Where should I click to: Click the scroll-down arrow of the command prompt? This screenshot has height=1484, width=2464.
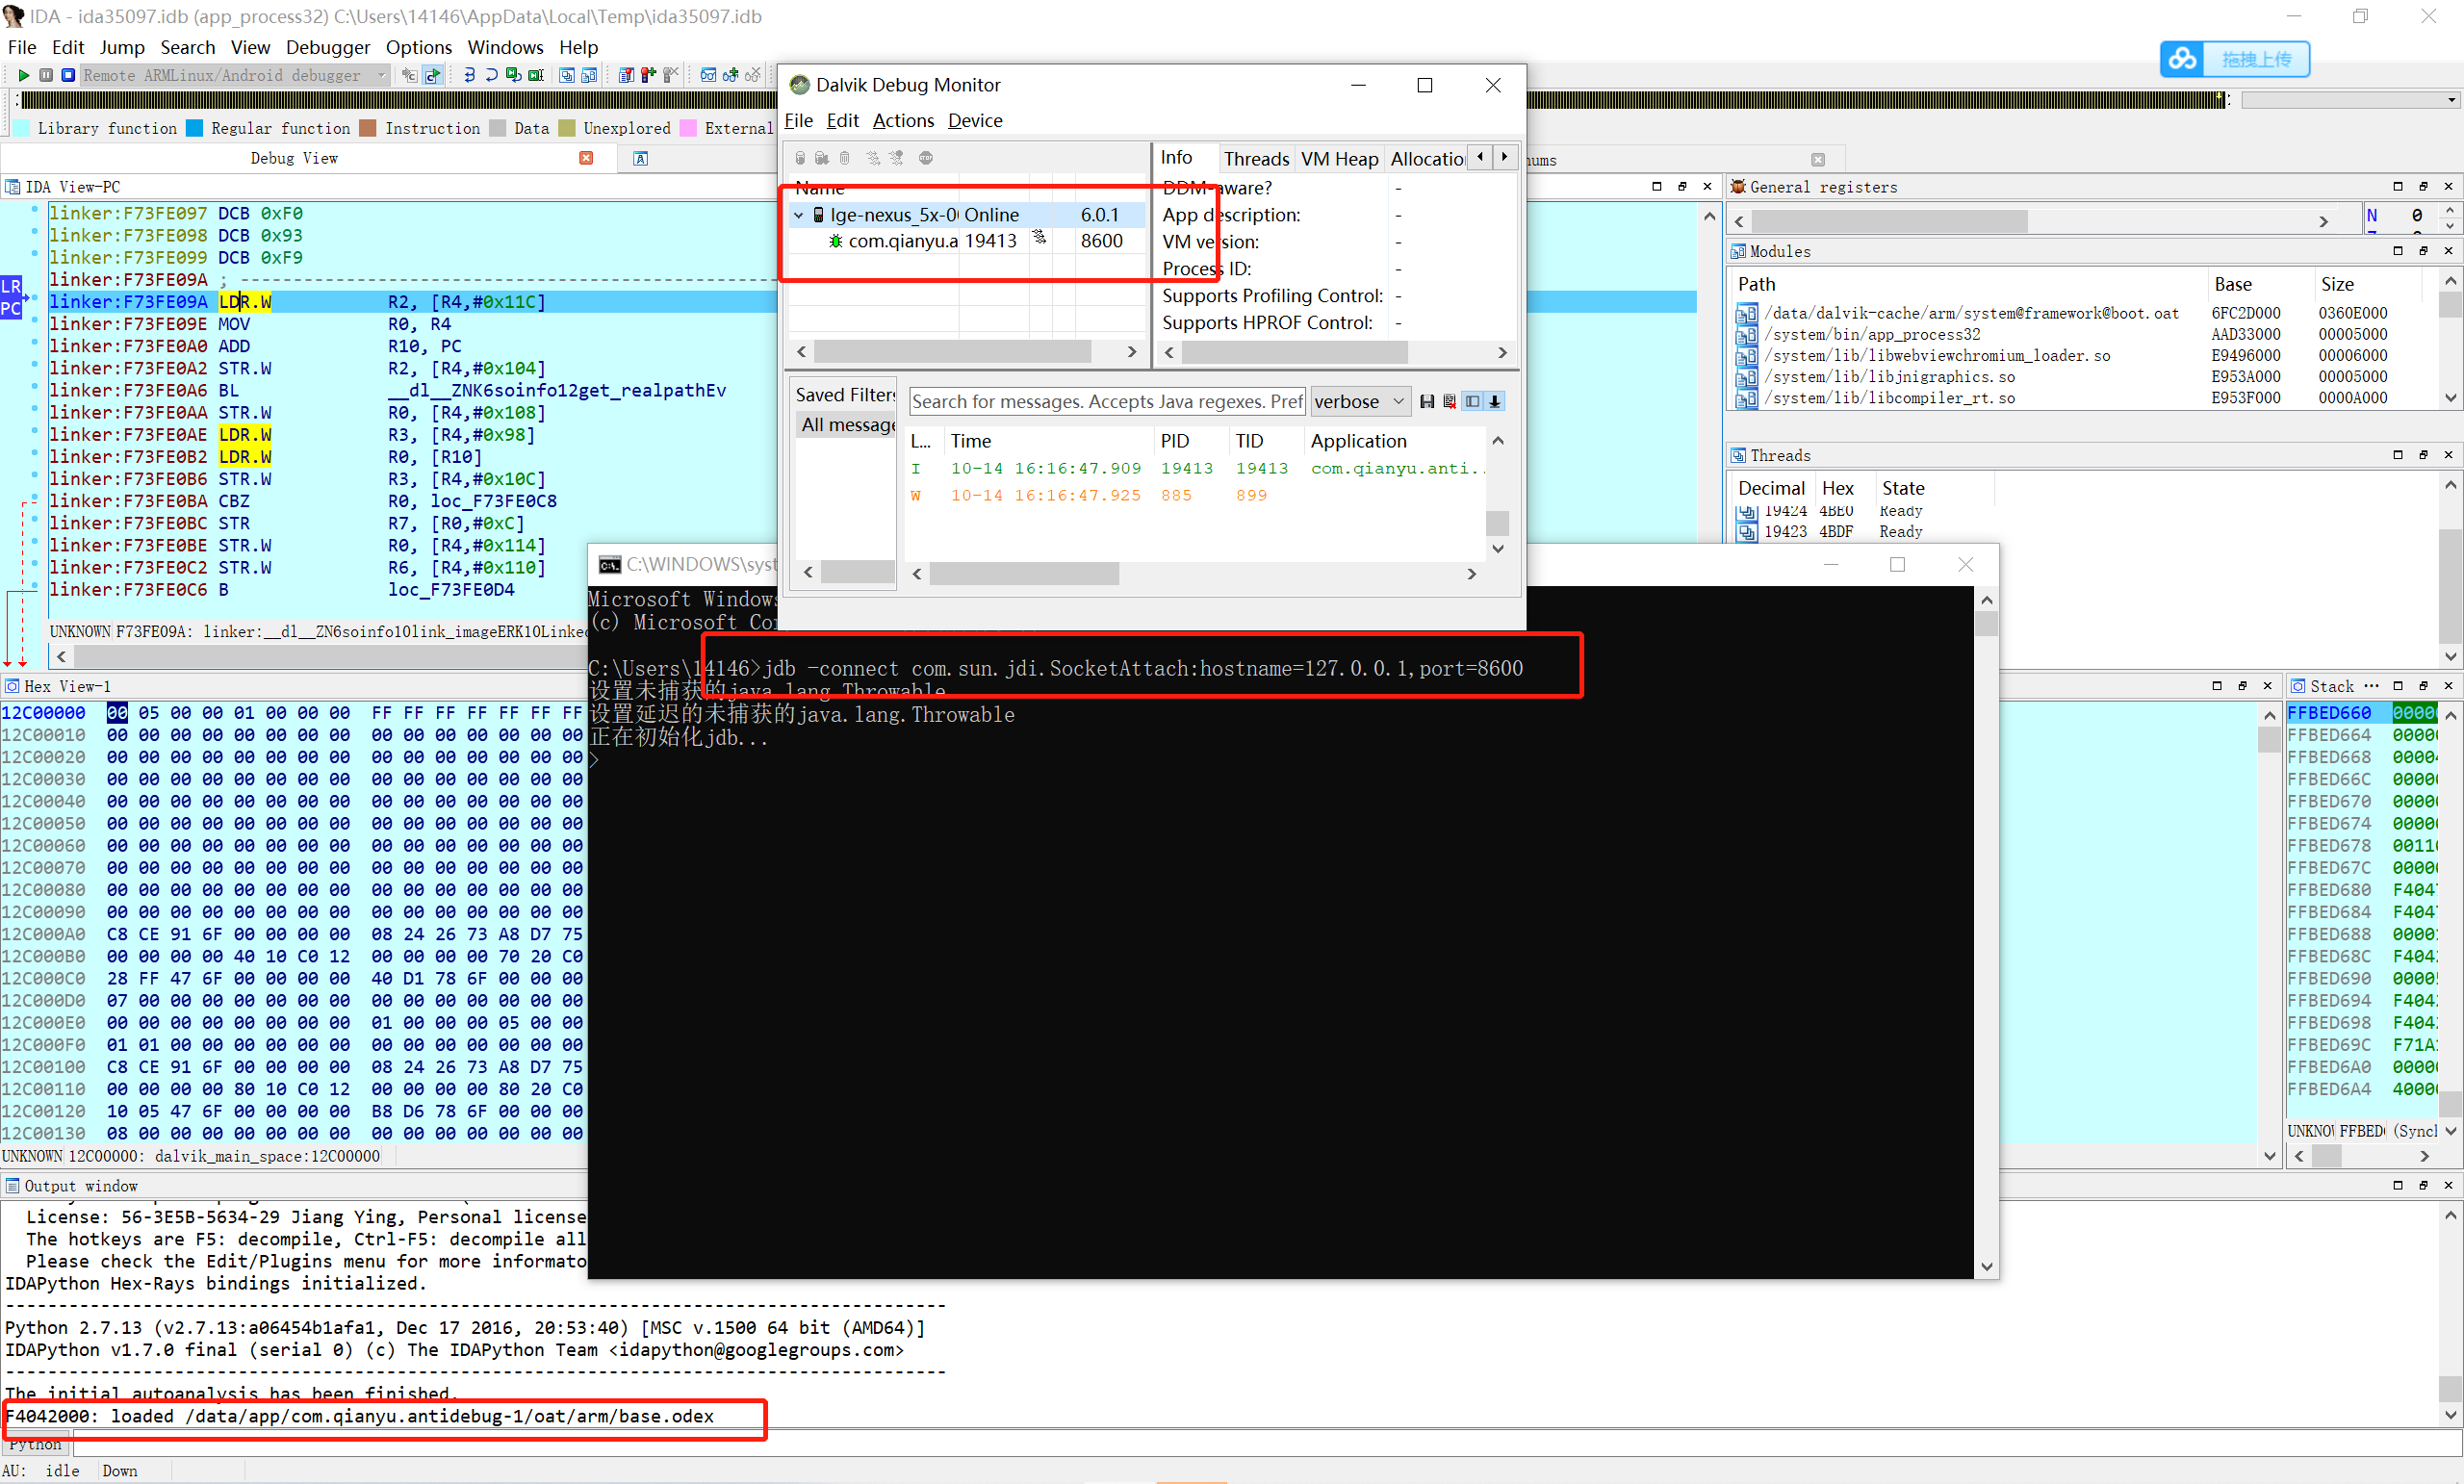pyautogui.click(x=1986, y=1266)
